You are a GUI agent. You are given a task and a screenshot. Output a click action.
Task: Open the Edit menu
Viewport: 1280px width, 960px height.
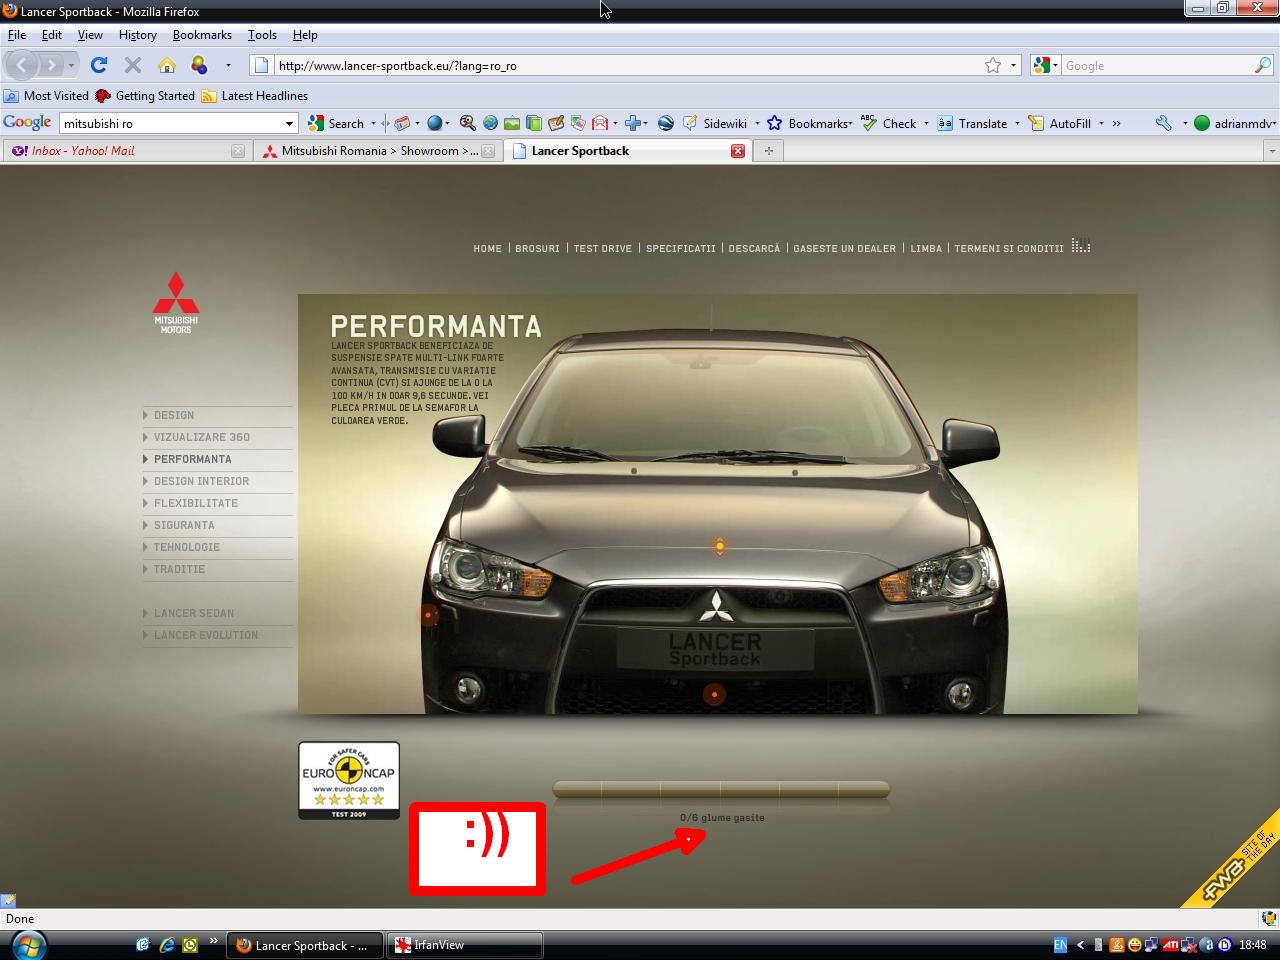click(52, 35)
